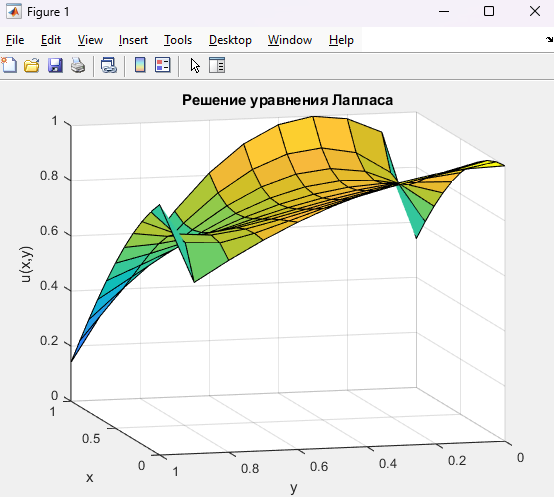Viewport: 554px width, 497px height.
Task: Insert a colorbar using toolbar icon
Action: click(140, 65)
